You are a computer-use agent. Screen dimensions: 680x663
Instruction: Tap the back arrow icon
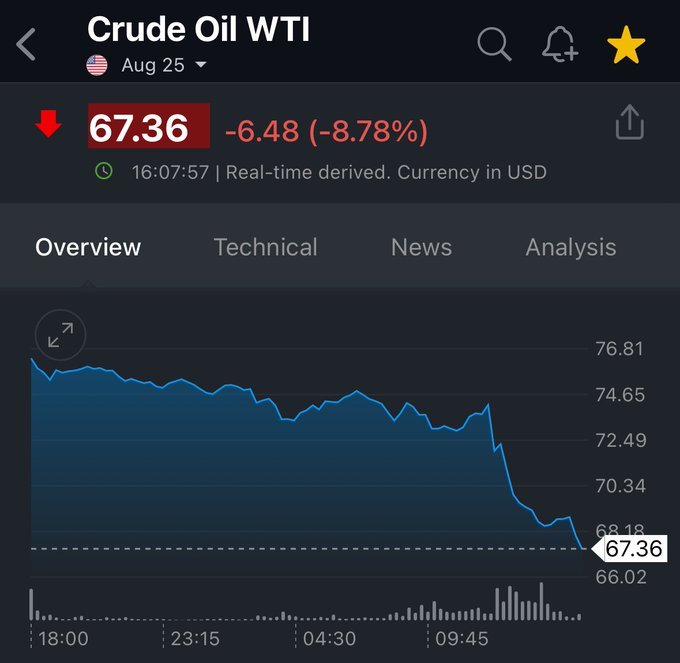[26, 44]
